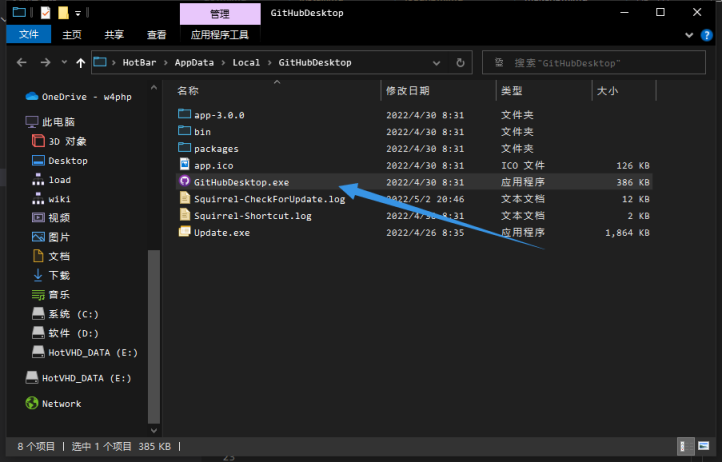The width and height of the screenshot is (722, 462).
Task: Open 系统 (C:) drive
Action: coord(65,314)
